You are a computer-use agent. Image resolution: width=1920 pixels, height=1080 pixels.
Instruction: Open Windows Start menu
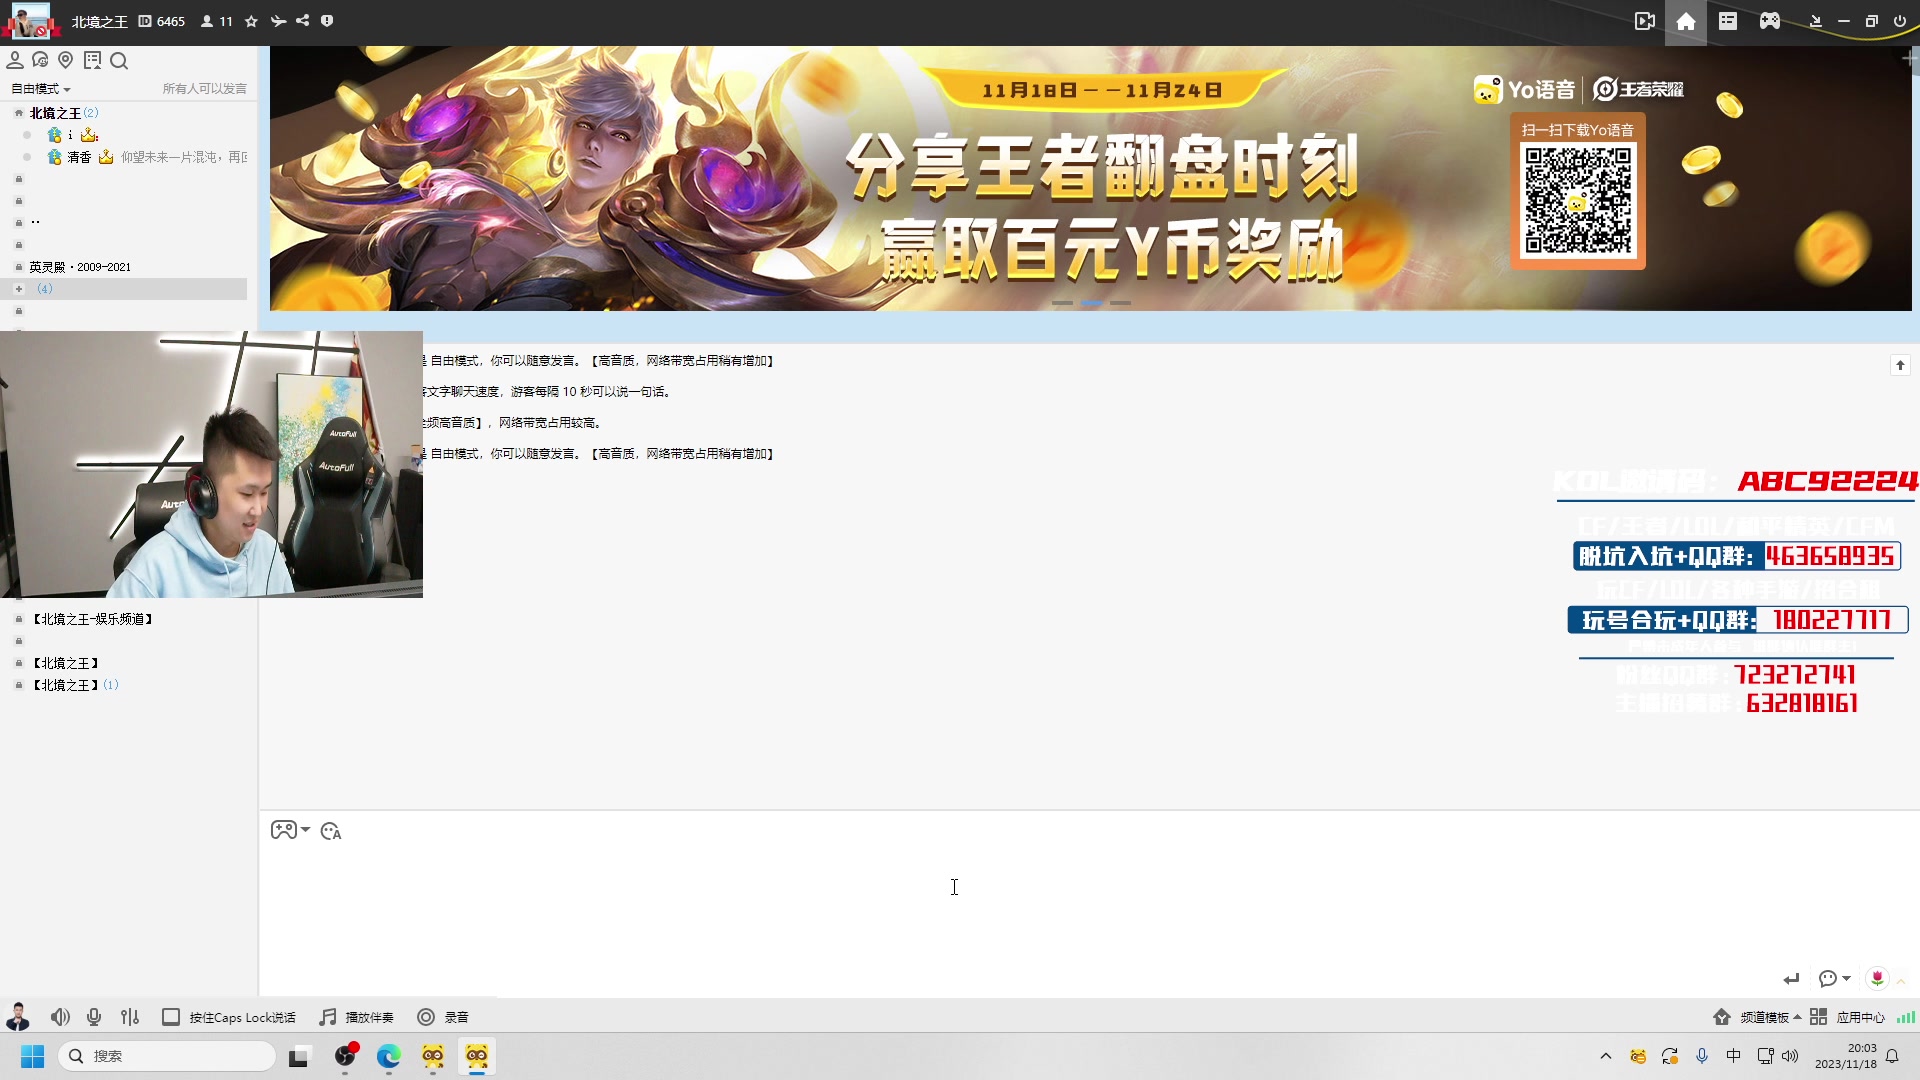[32, 1056]
